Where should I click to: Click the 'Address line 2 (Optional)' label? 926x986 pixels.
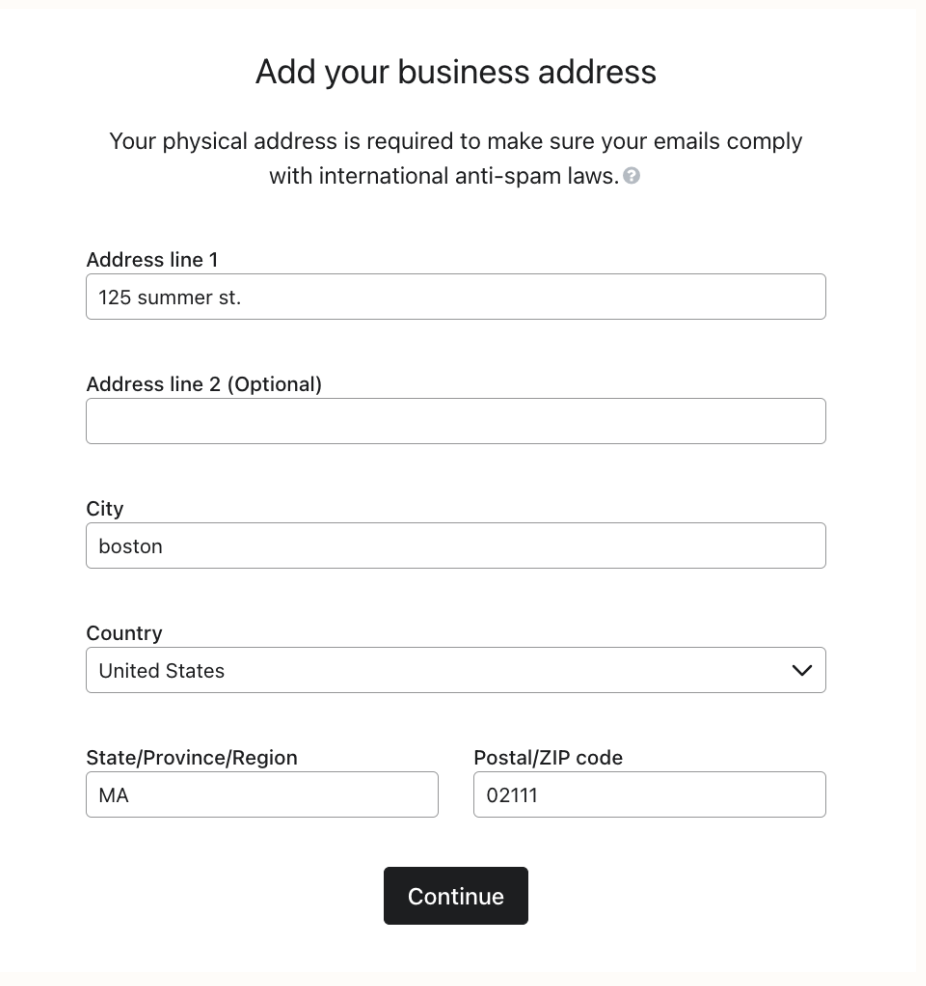click(x=204, y=384)
